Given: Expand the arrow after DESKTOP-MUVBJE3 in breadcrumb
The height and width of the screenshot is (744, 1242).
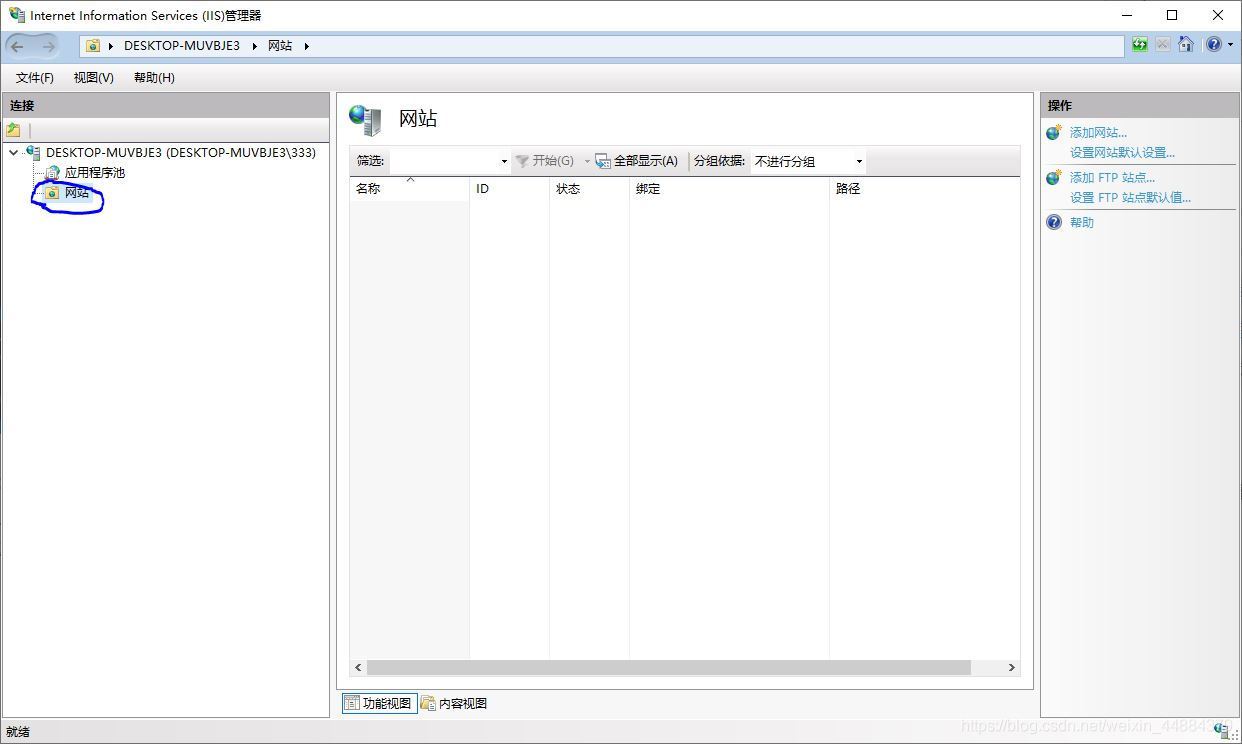Looking at the screenshot, I should (x=254, y=46).
